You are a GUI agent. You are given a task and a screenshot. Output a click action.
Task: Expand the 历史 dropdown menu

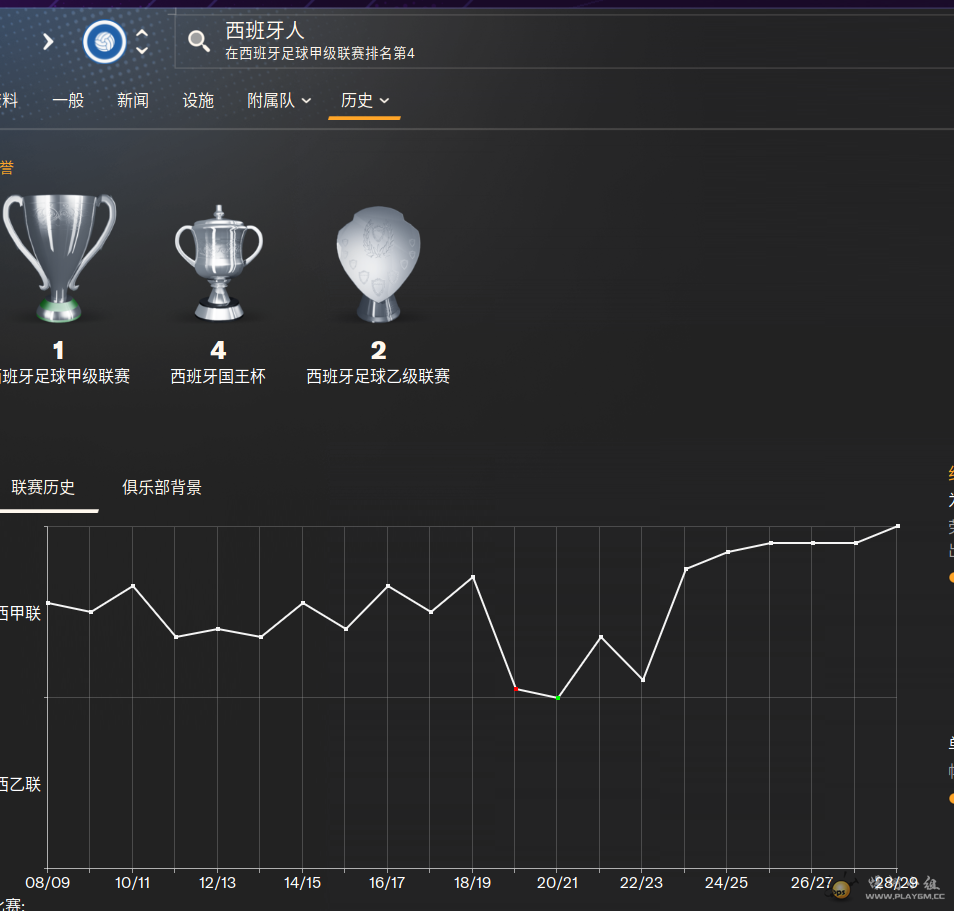(364, 100)
